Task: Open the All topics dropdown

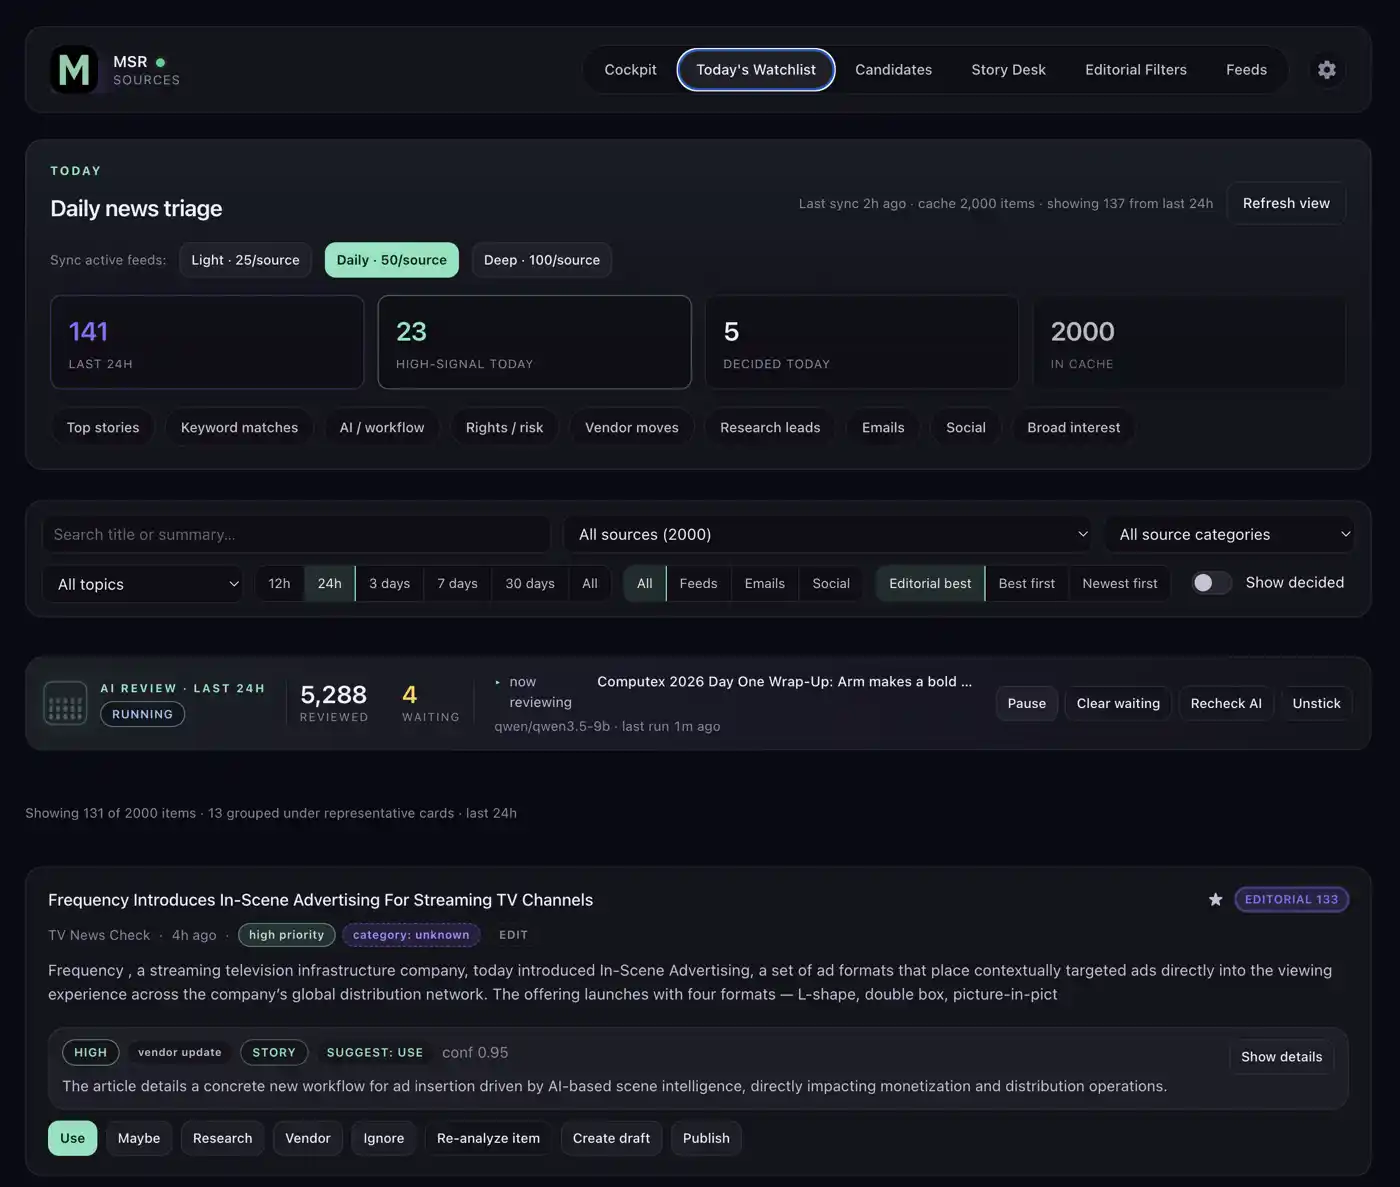Action: pos(143,584)
